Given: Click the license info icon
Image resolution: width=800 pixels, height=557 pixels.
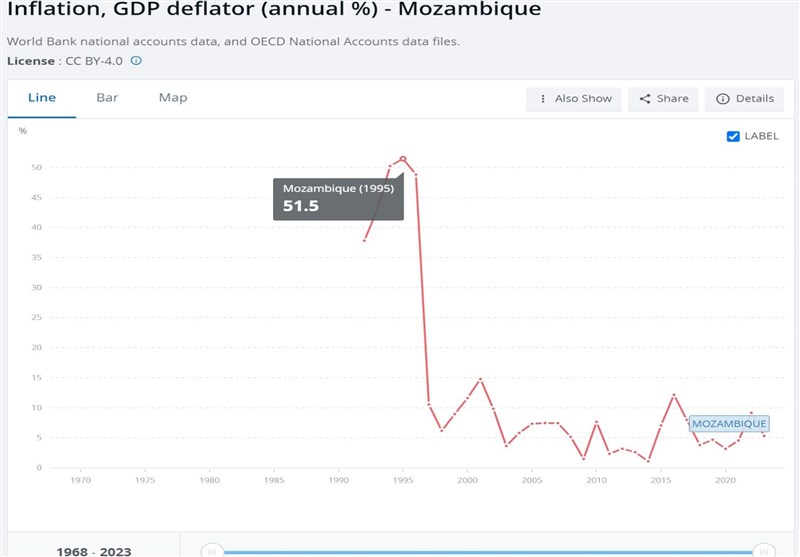Looking at the screenshot, I should (136, 61).
